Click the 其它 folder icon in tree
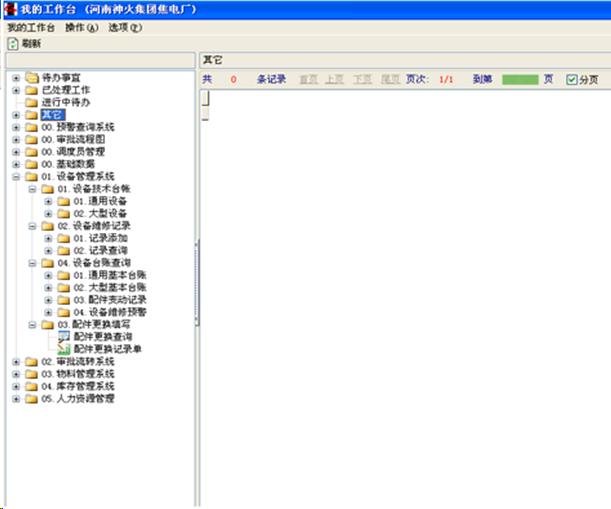 31,115
